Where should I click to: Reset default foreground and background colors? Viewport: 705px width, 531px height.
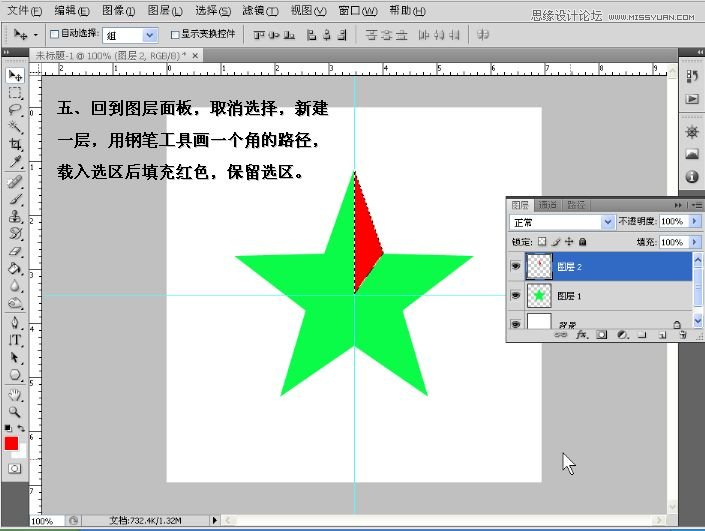[8, 428]
